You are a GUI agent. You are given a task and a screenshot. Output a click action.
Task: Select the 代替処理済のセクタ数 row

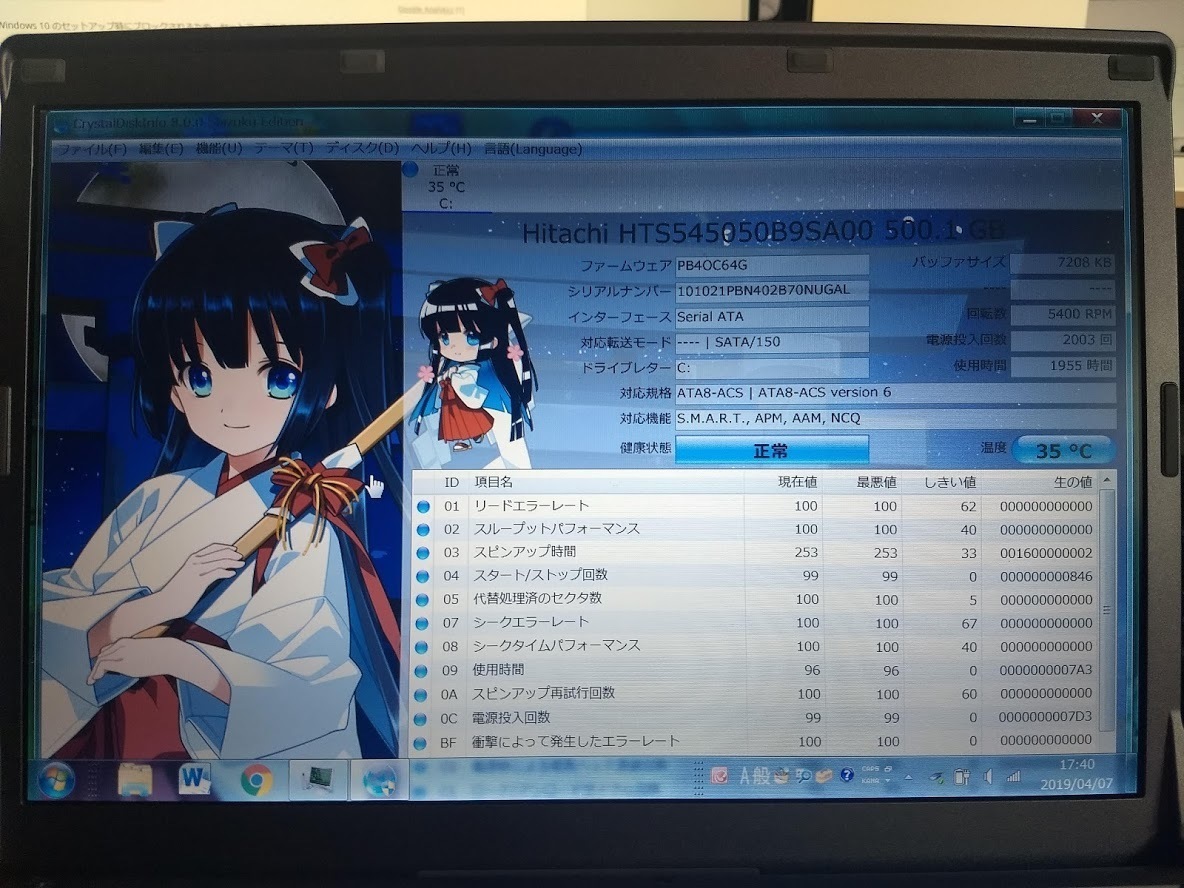(755, 600)
